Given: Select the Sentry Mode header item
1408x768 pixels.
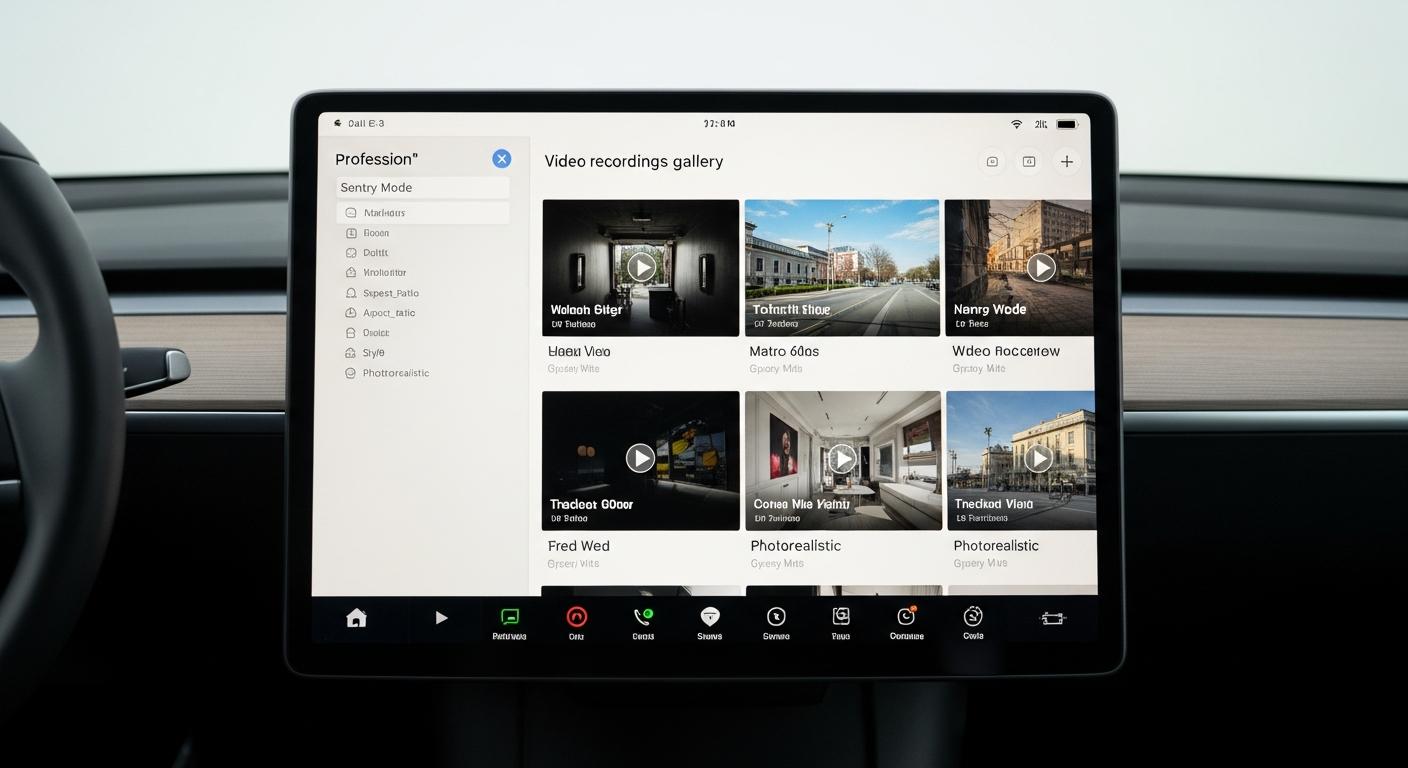Looking at the screenshot, I should point(422,188).
